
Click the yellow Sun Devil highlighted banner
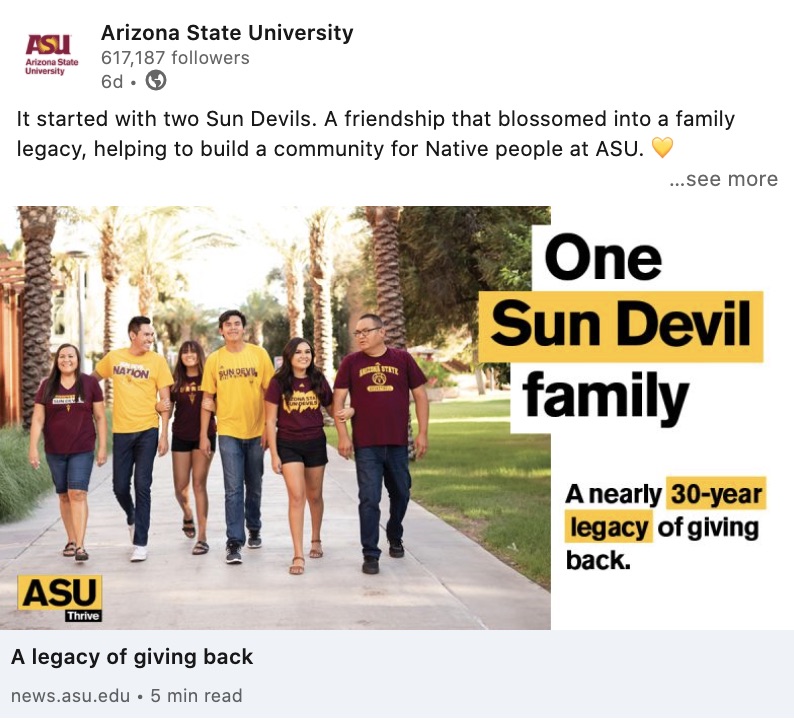coord(621,327)
